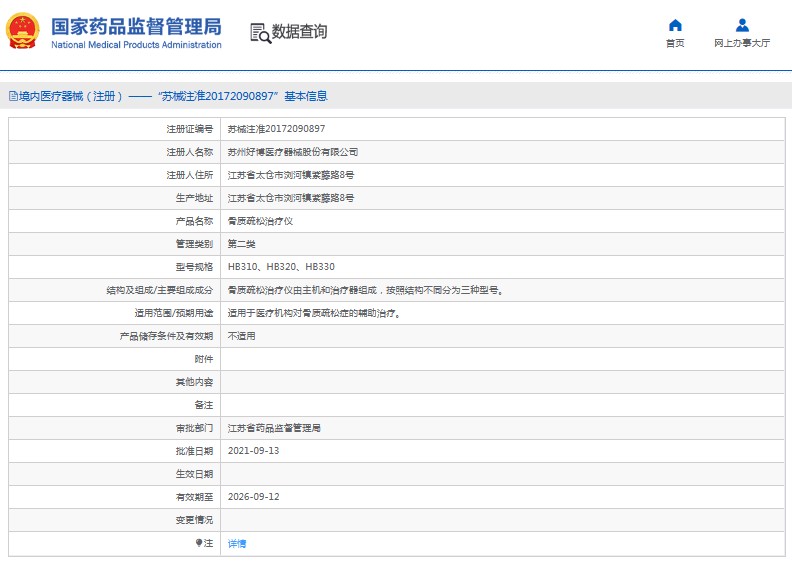Open the 首页 home icon
Screen dimensions: 792x565
pyautogui.click(x=675, y=25)
